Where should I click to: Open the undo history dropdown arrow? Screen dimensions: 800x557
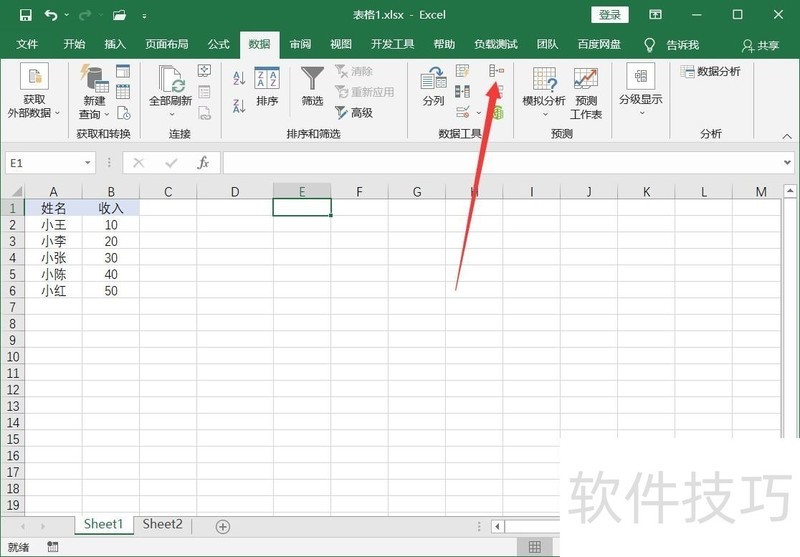(67, 15)
